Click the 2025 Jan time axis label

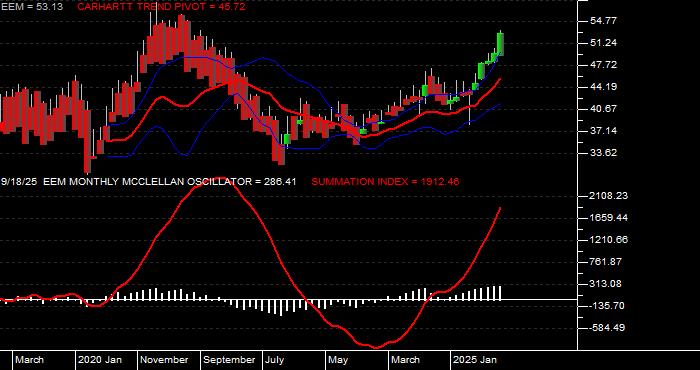[x=475, y=360]
